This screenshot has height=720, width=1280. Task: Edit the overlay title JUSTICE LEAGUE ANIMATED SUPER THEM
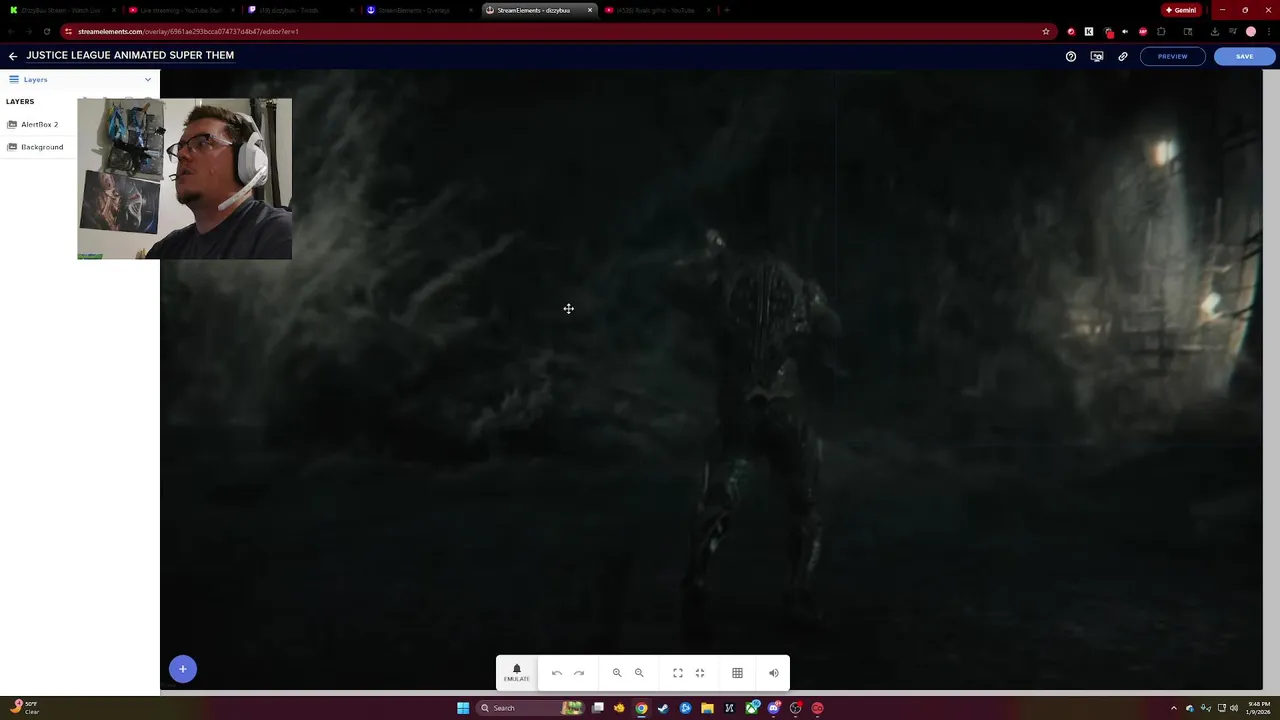(x=130, y=56)
